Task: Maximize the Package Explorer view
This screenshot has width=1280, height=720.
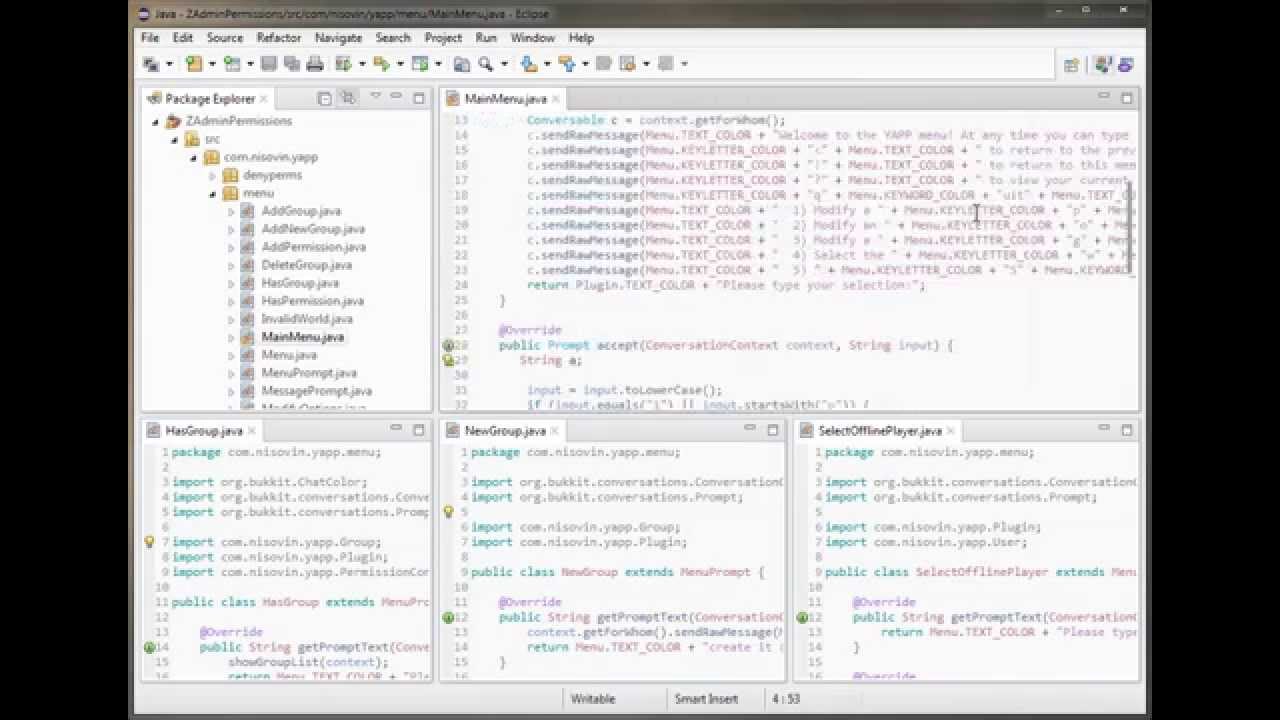Action: (x=419, y=98)
